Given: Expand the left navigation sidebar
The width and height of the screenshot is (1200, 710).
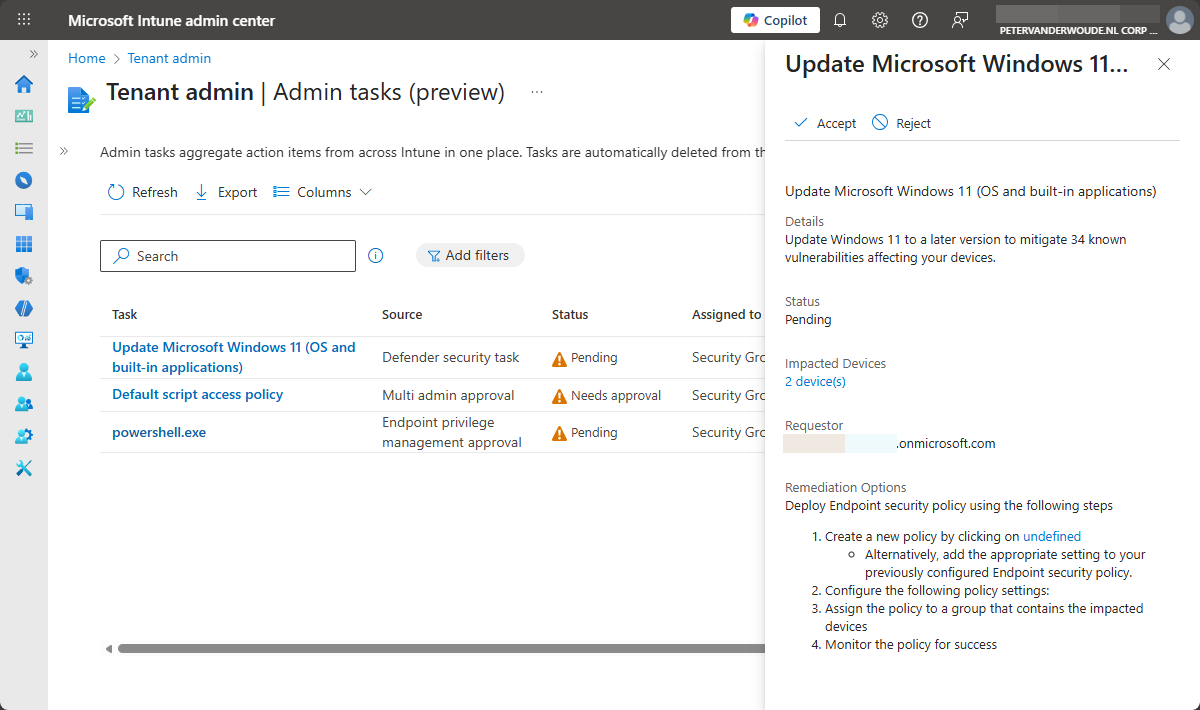Looking at the screenshot, I should tap(33, 54).
